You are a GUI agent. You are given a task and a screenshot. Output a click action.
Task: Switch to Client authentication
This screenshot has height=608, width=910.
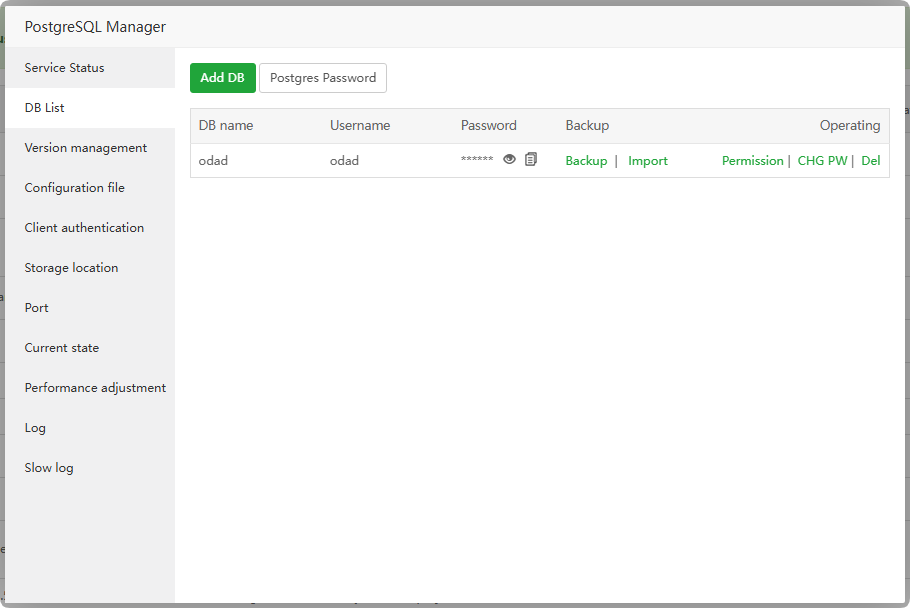click(90, 228)
